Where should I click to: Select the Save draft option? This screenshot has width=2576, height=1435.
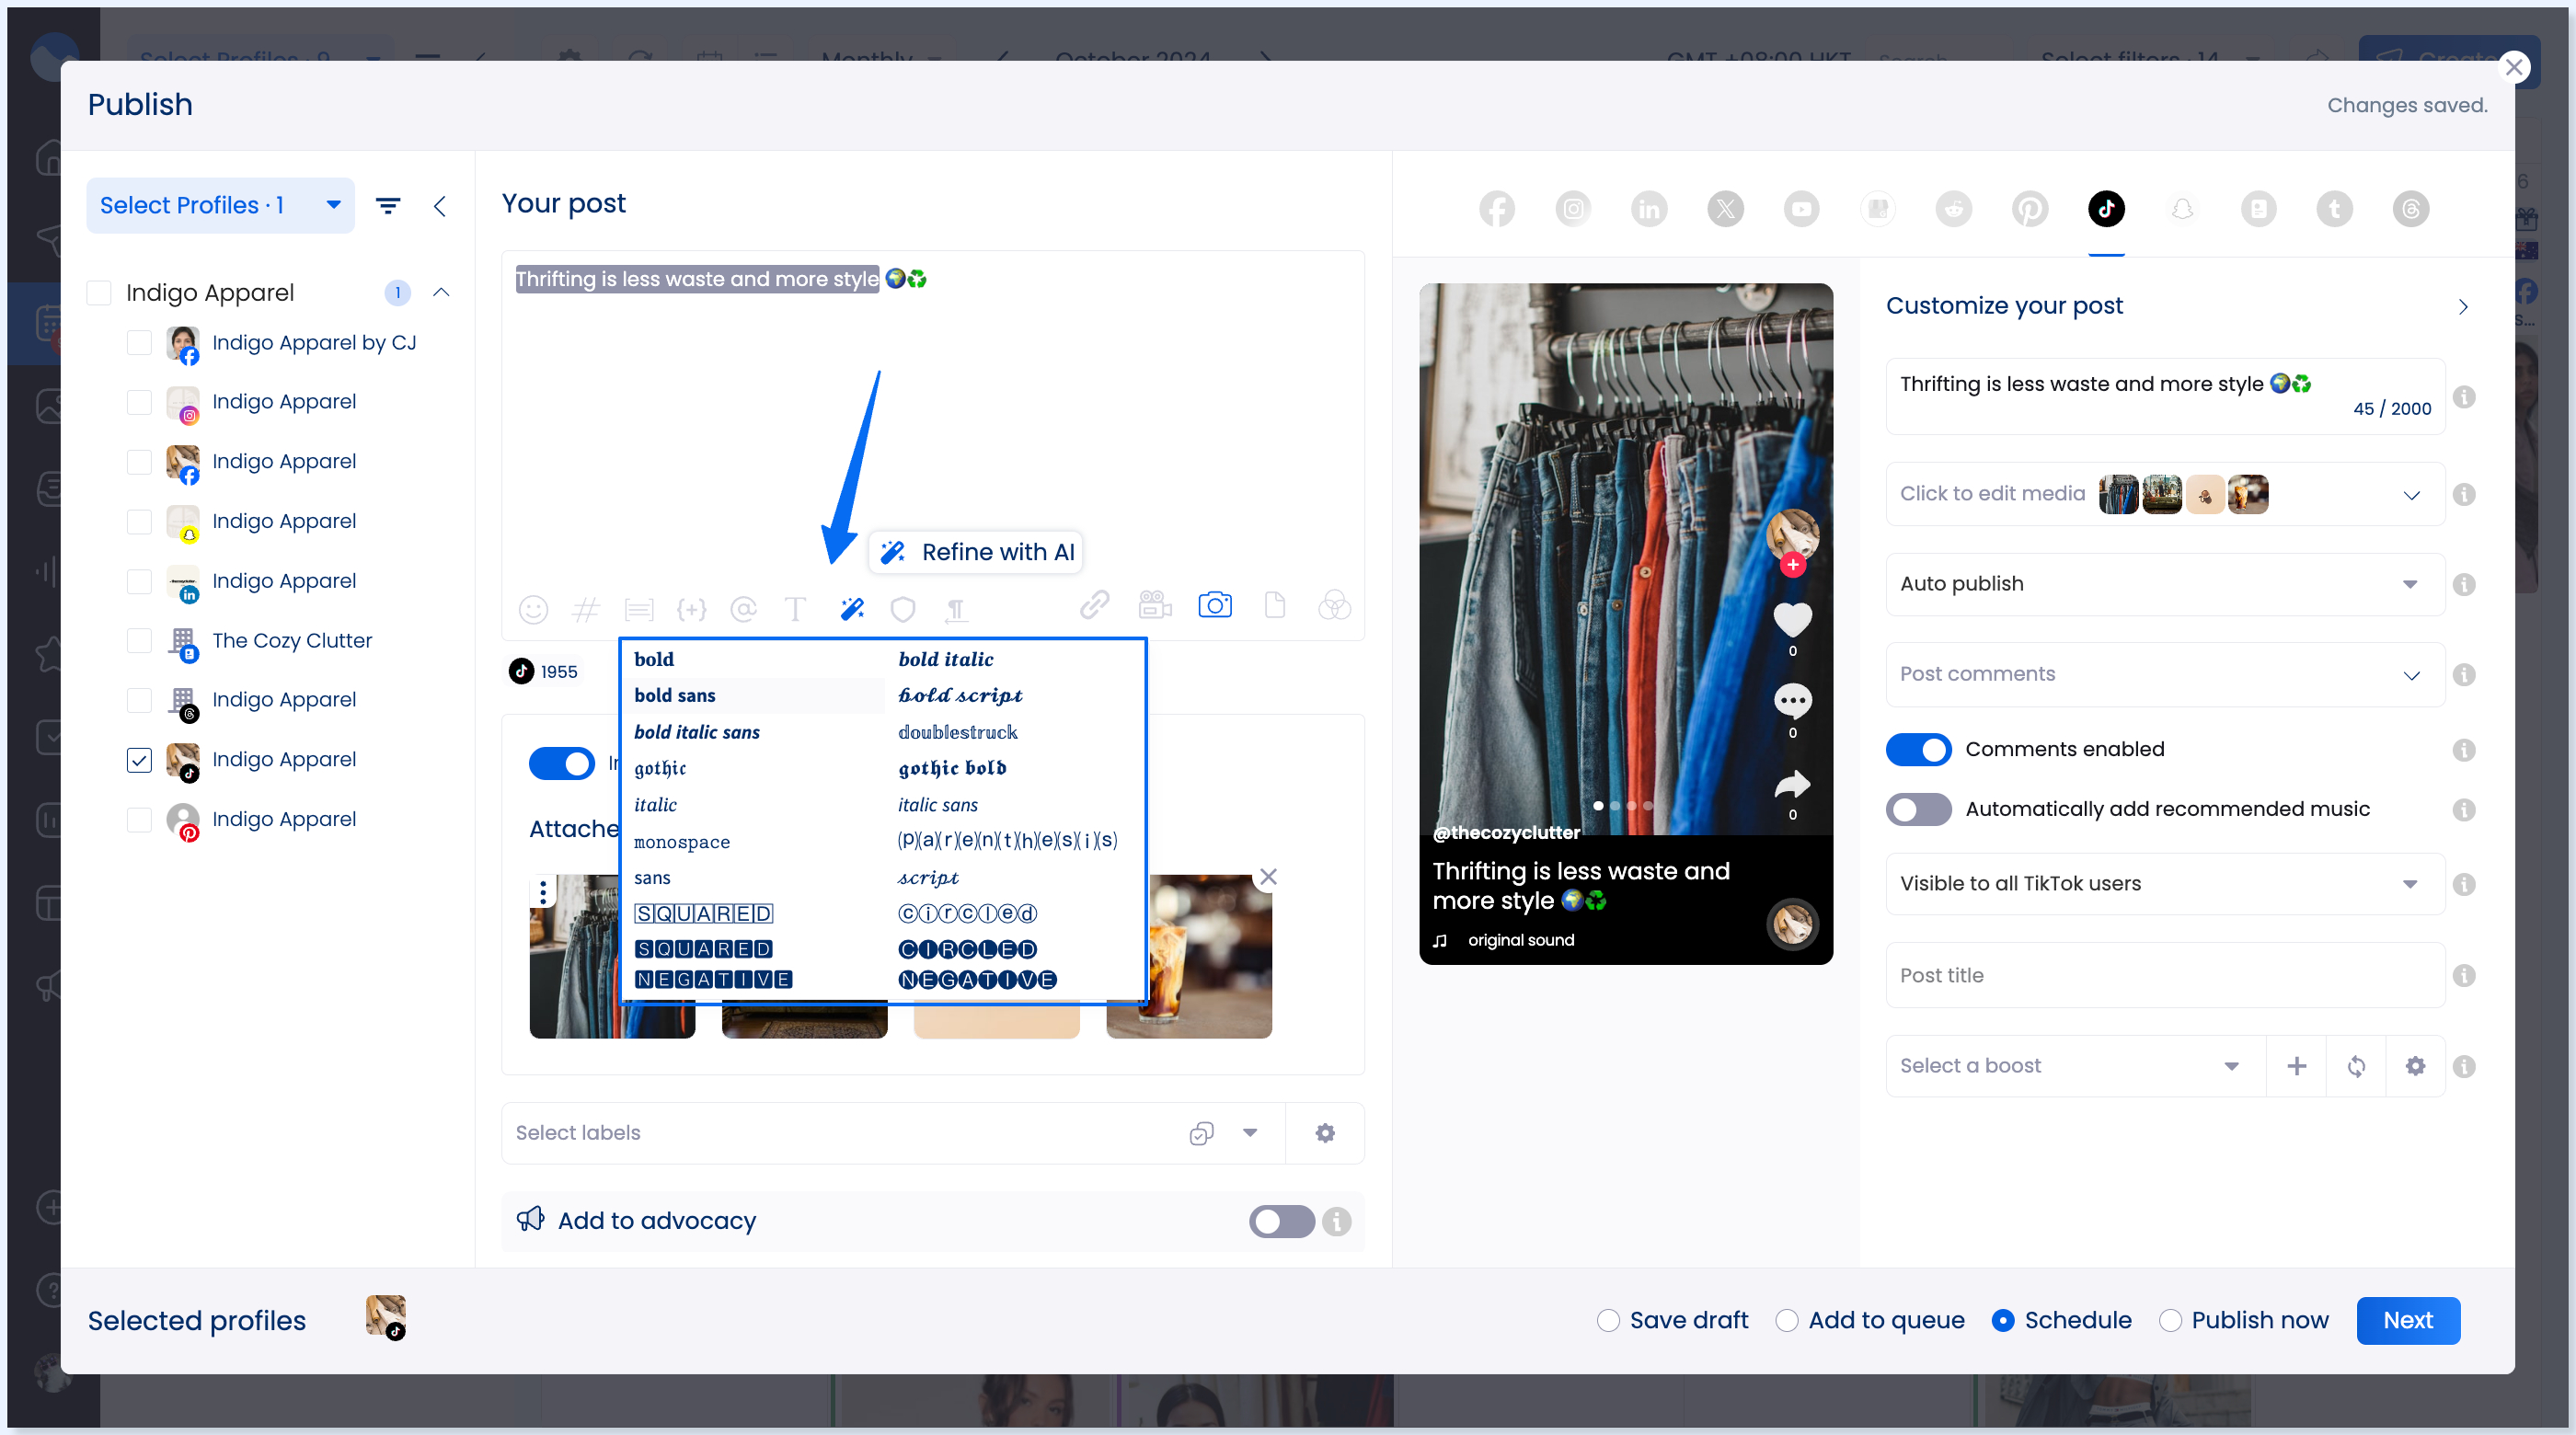point(1608,1321)
